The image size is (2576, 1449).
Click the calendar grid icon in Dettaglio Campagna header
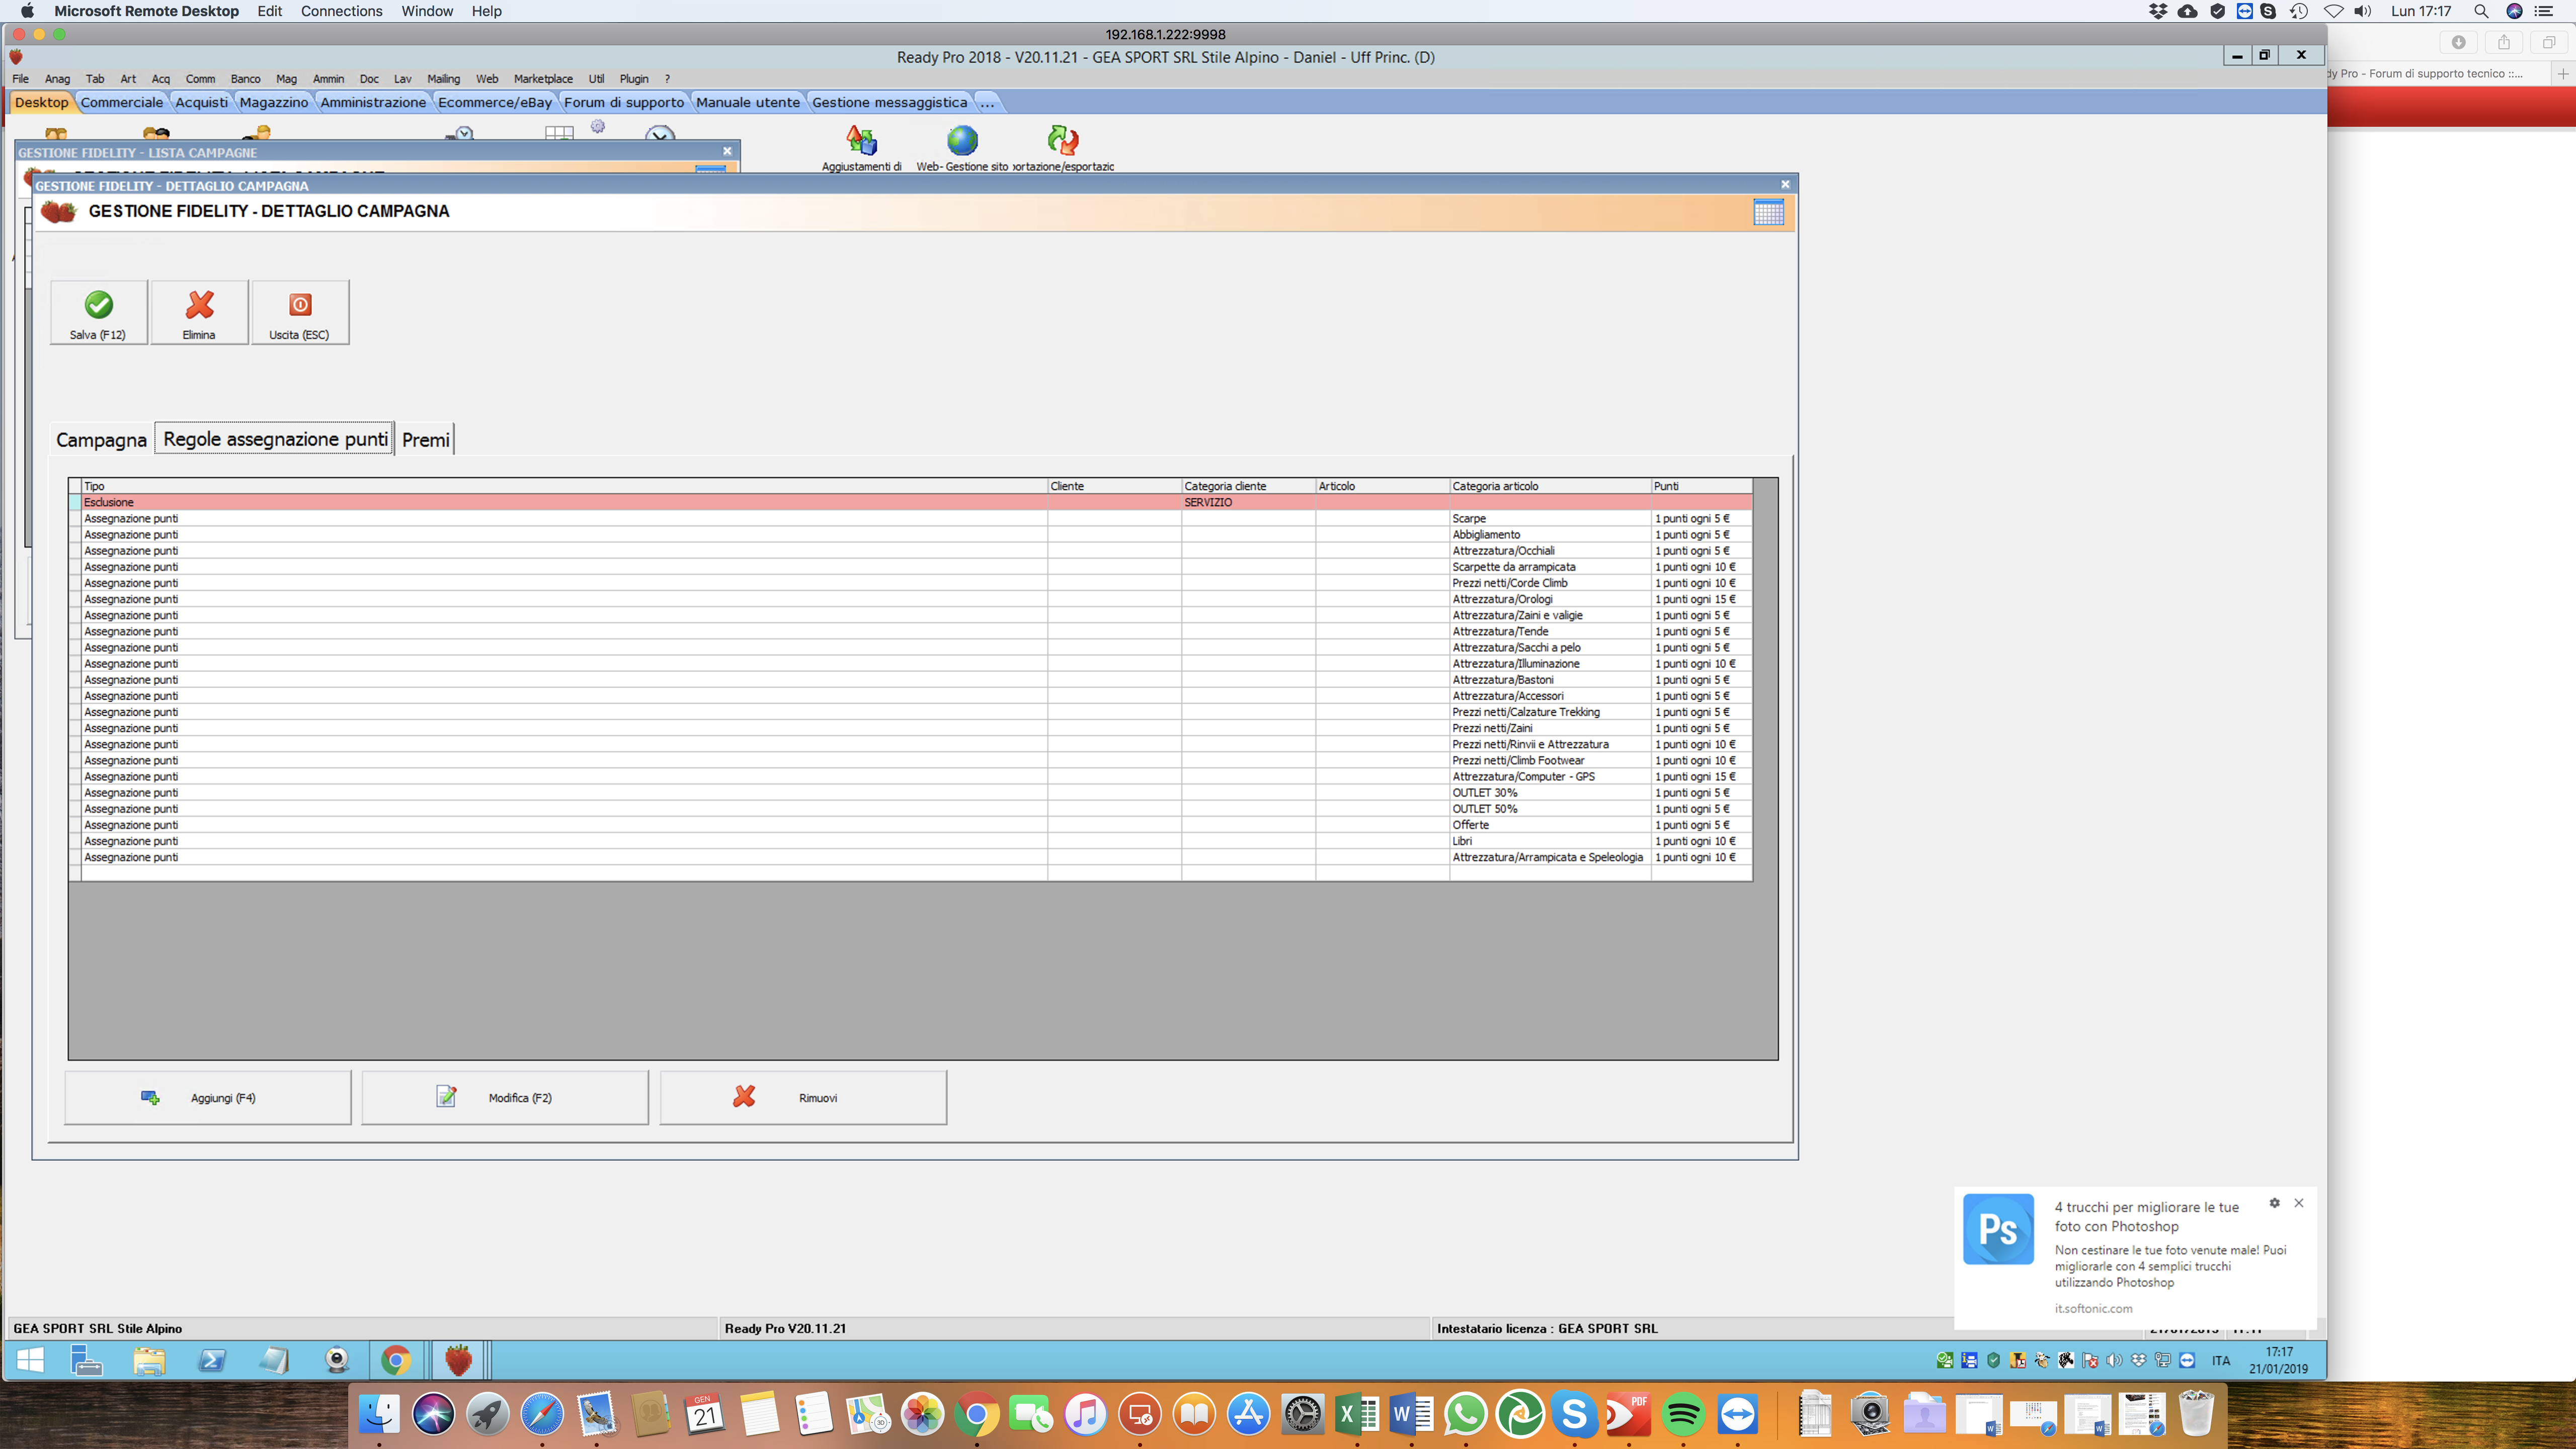[1768, 212]
